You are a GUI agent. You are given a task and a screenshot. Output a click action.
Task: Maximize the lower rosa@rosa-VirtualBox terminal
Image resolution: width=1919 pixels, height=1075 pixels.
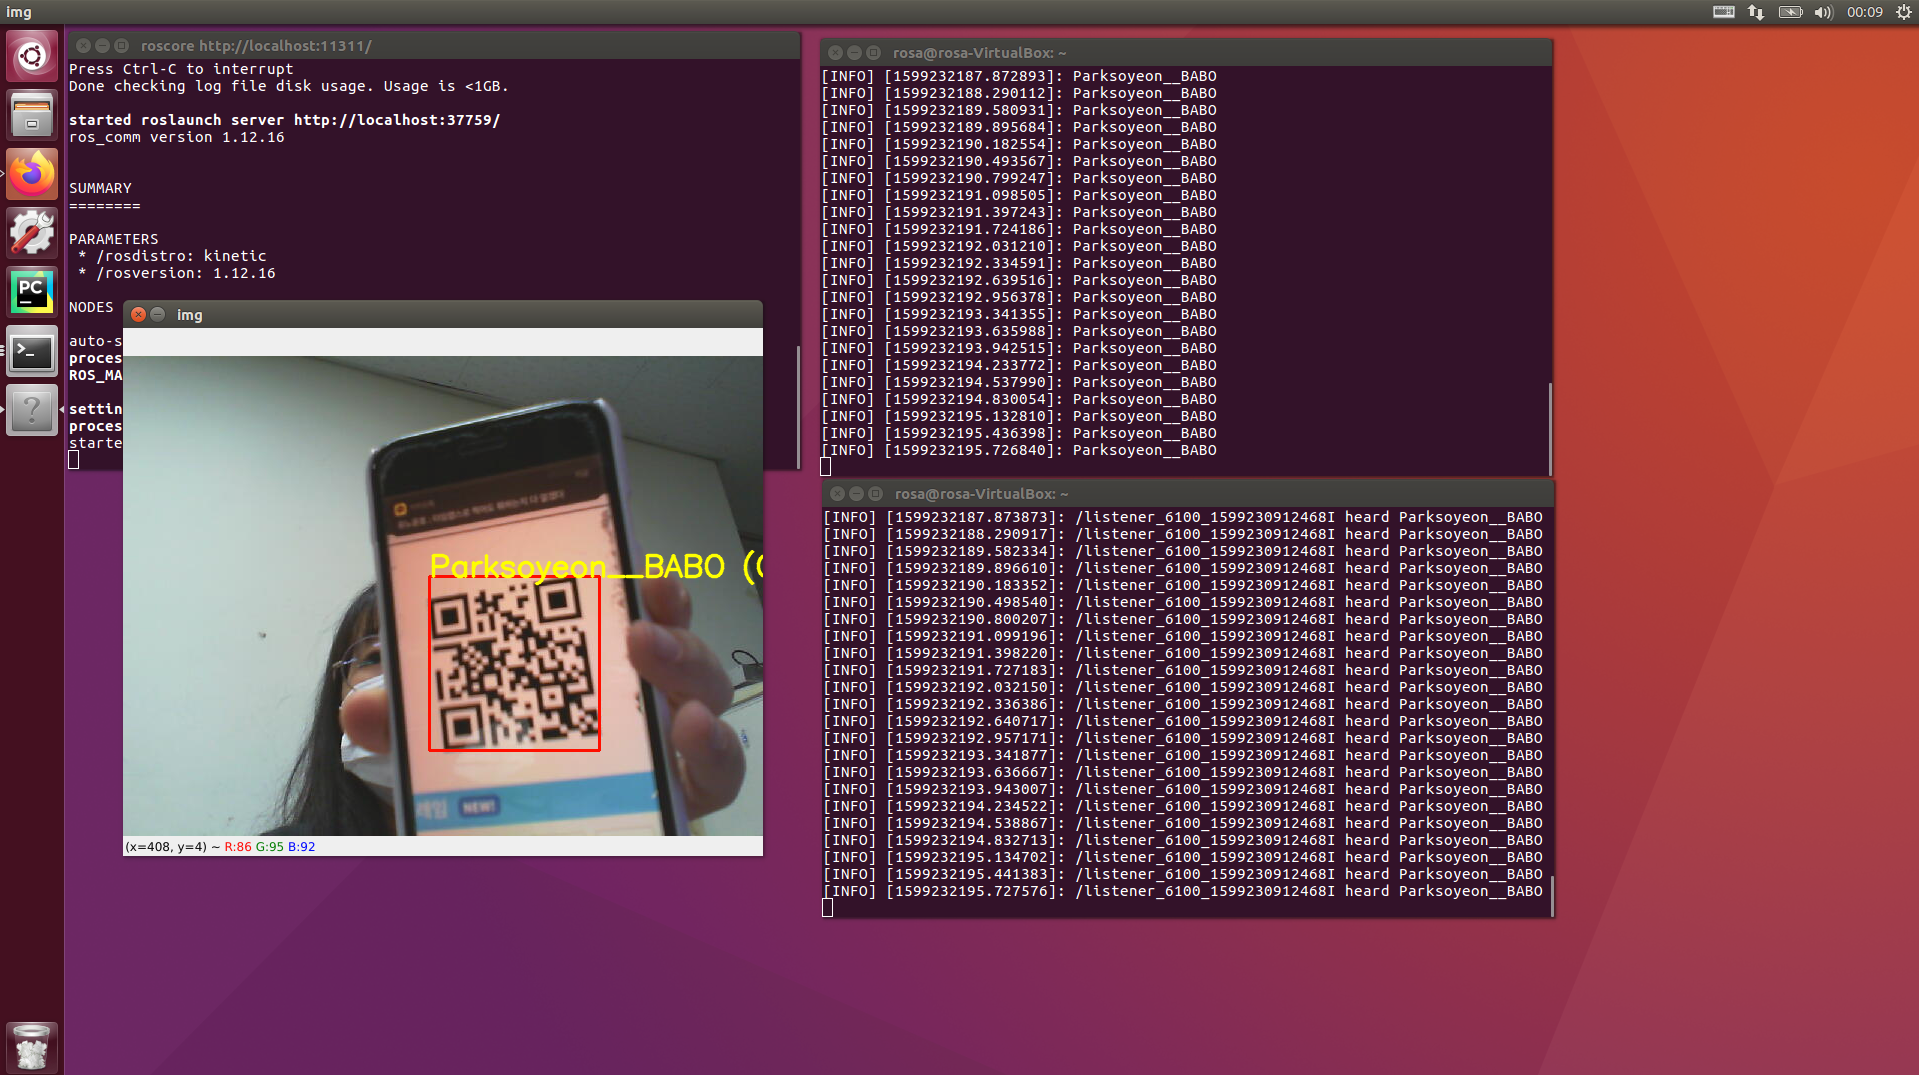[x=875, y=494]
